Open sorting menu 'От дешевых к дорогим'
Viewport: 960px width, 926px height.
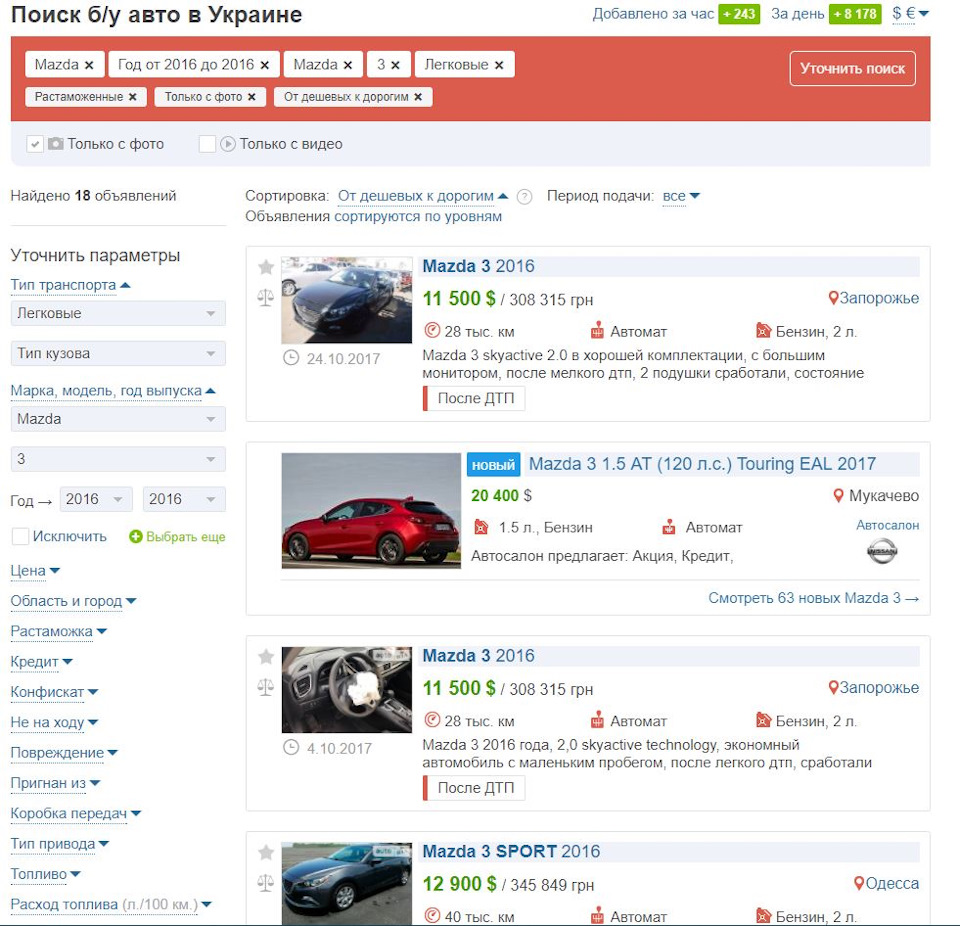[x=423, y=196]
